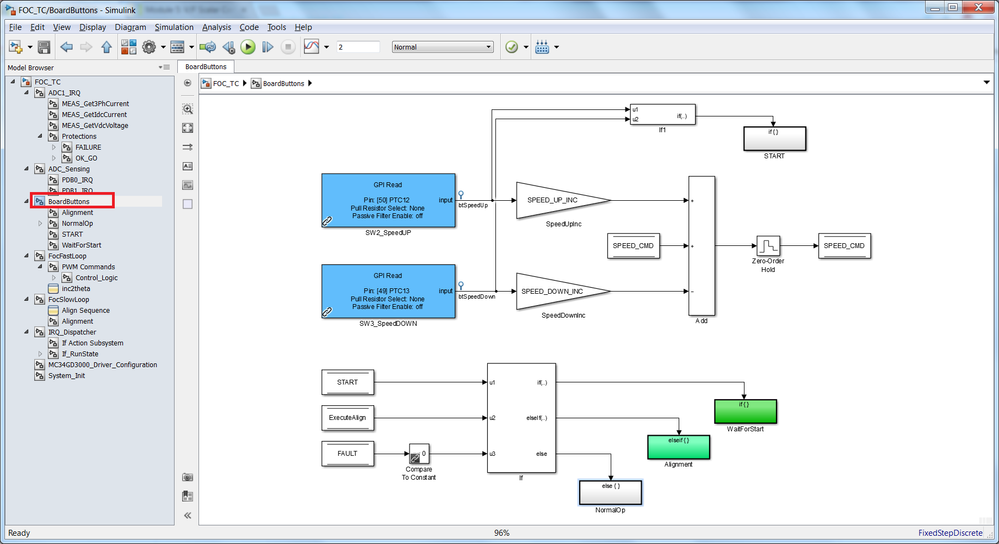Select the BoardButtons tab
999x544 pixels.
pyautogui.click(x=206, y=66)
